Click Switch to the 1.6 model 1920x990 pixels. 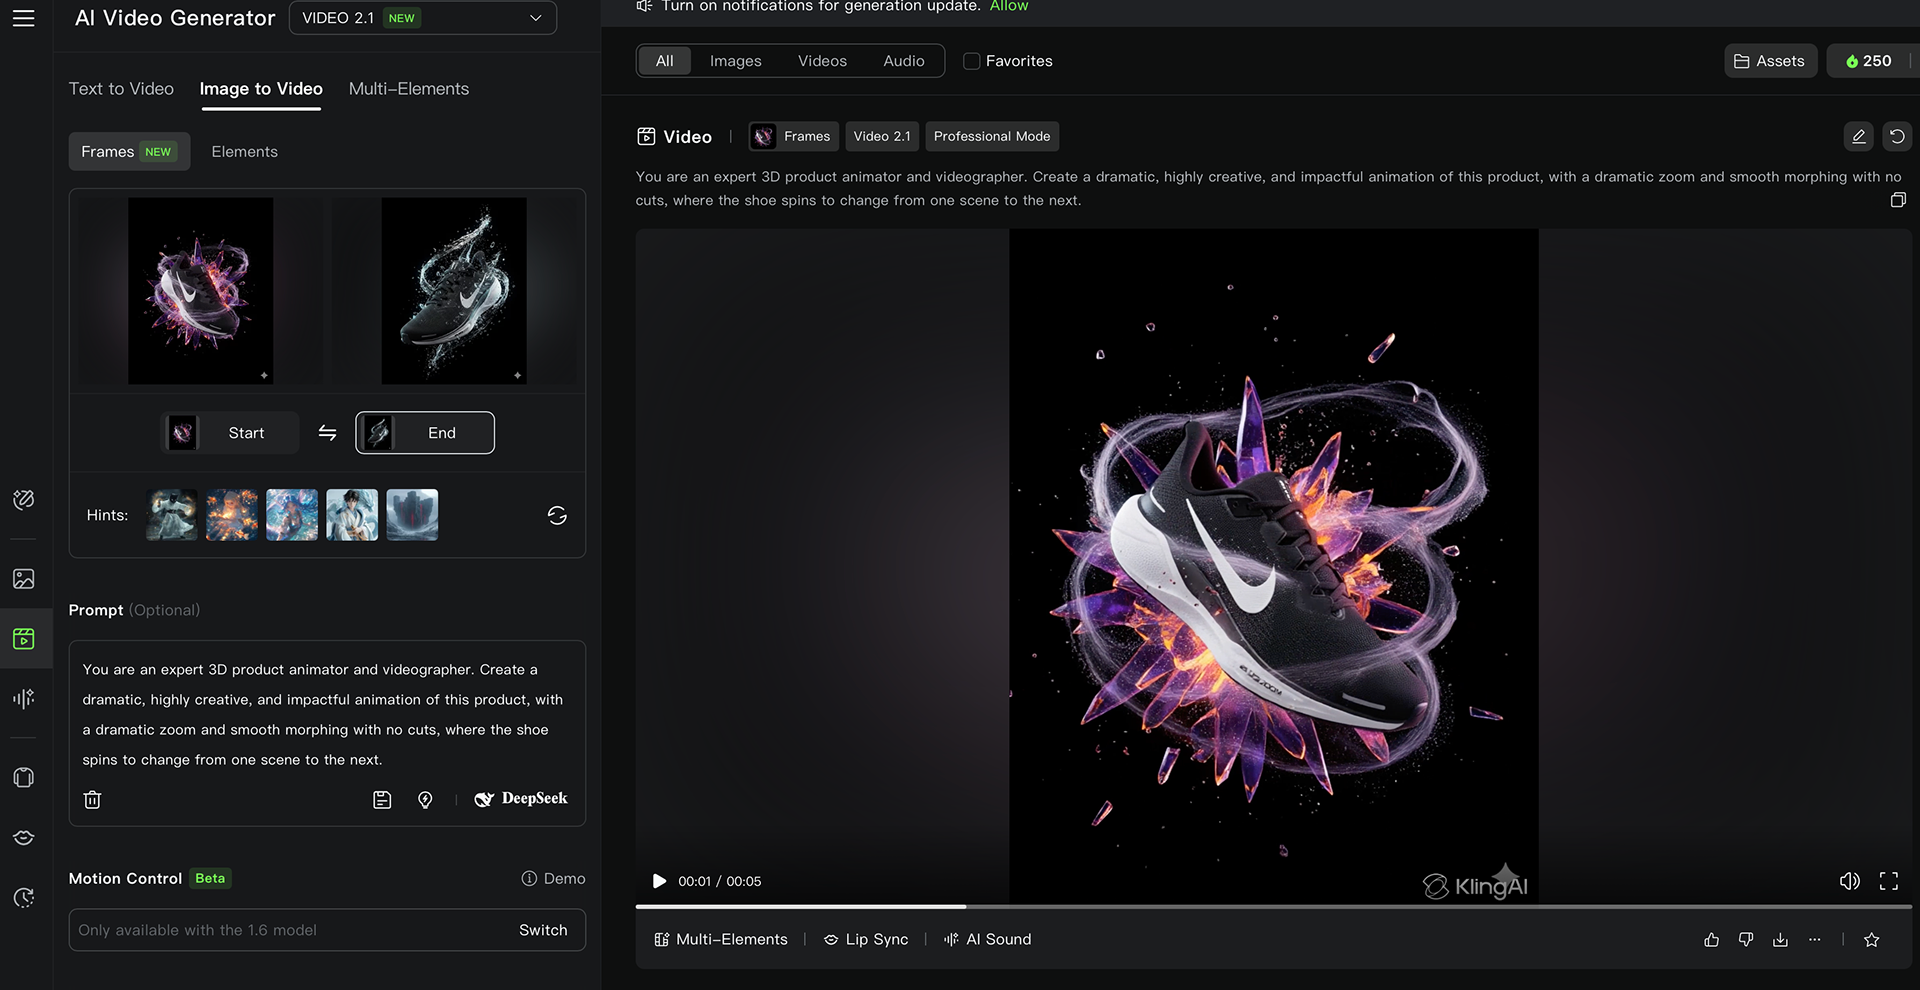tap(543, 930)
